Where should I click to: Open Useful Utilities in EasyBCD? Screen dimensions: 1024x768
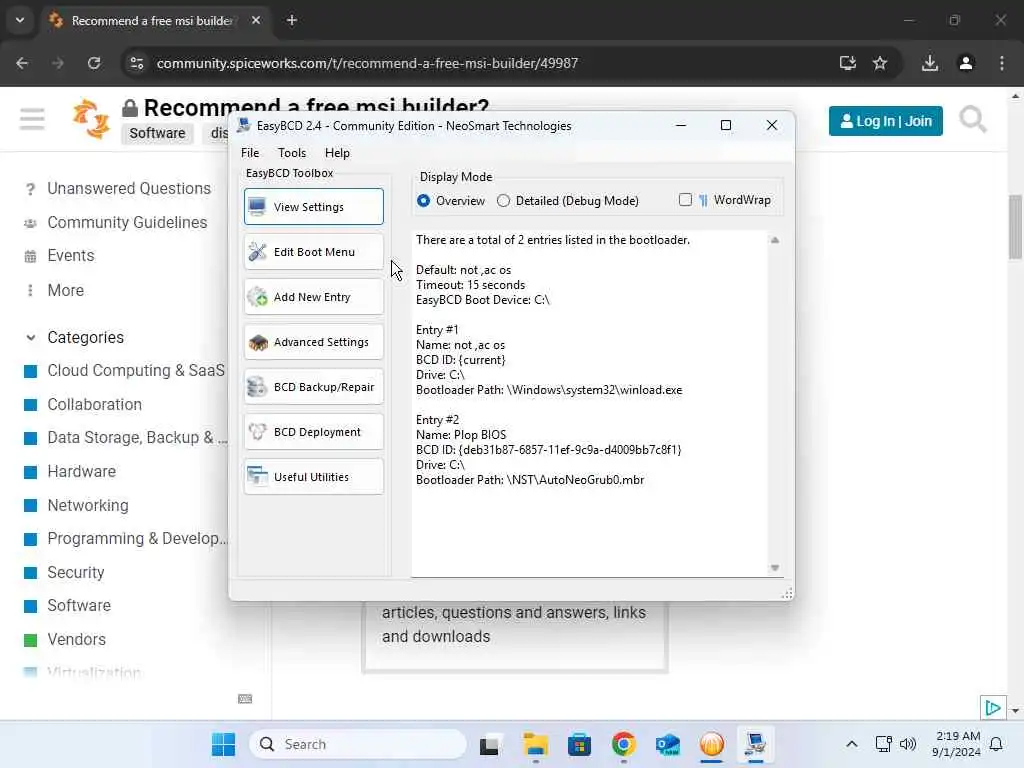point(313,477)
